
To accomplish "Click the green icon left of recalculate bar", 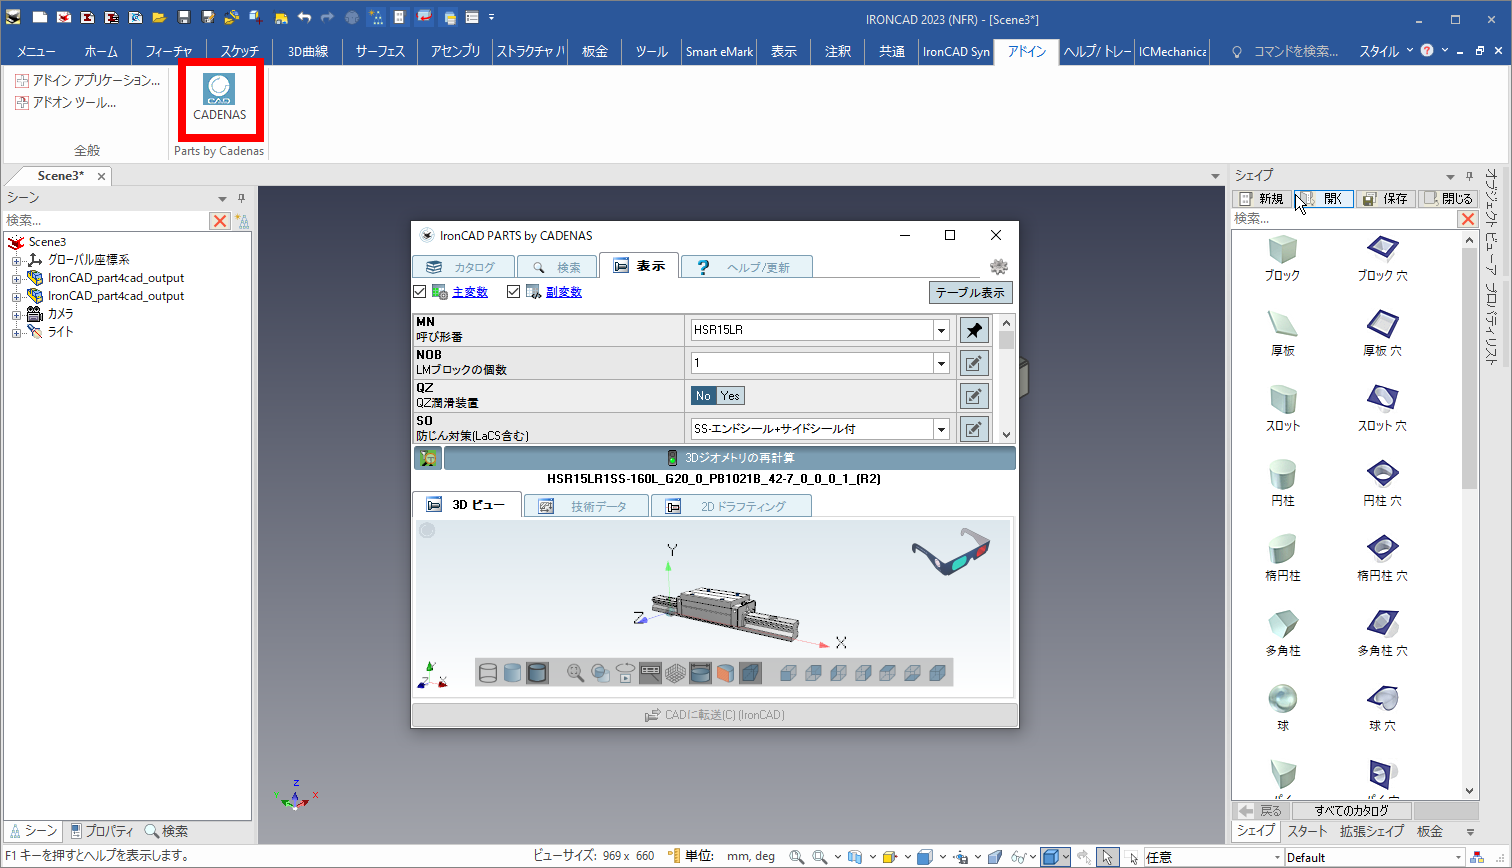I will (x=428, y=458).
